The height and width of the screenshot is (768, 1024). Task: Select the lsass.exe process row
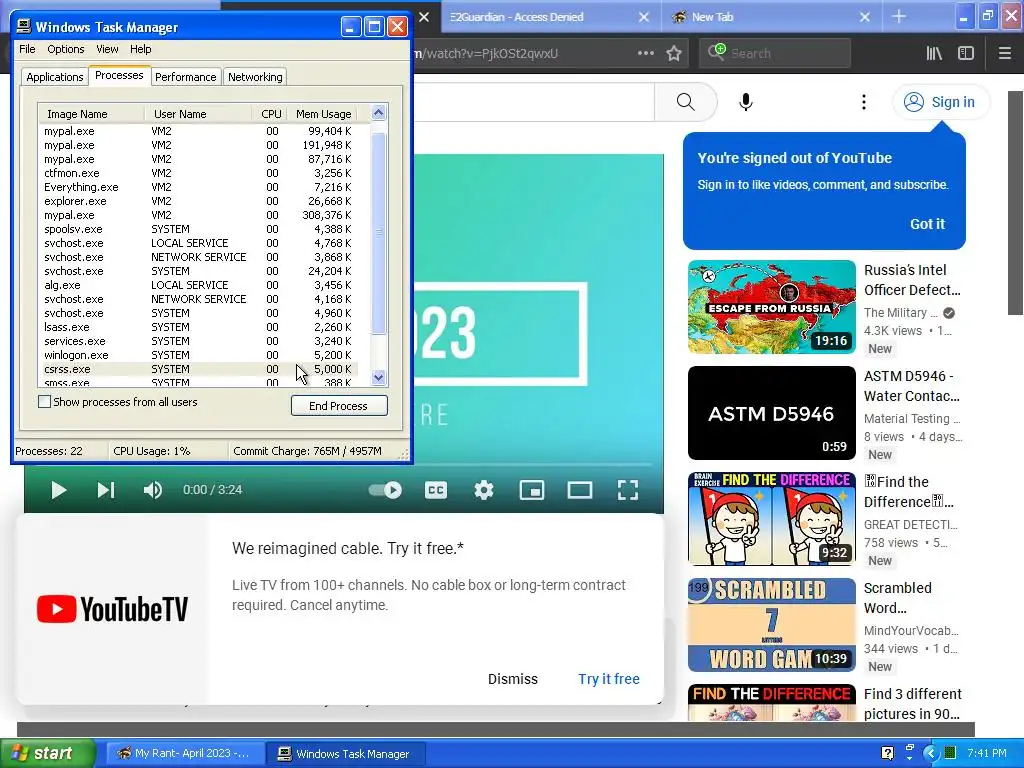(199, 327)
